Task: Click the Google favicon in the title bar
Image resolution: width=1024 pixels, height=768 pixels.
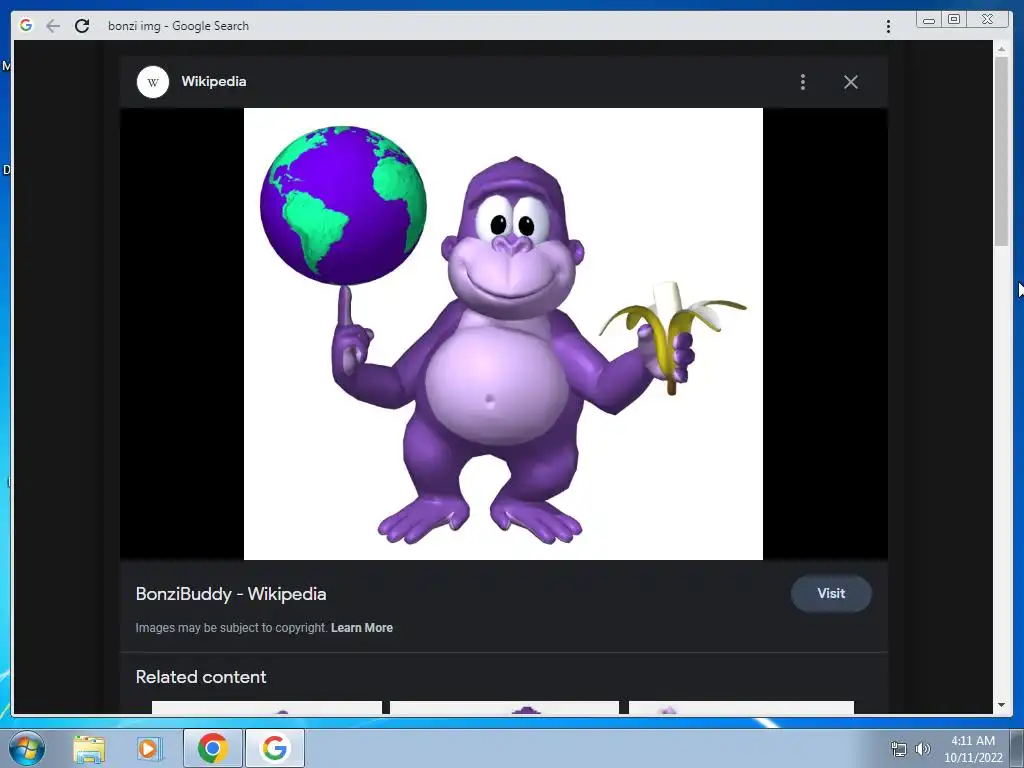Action: tap(26, 25)
